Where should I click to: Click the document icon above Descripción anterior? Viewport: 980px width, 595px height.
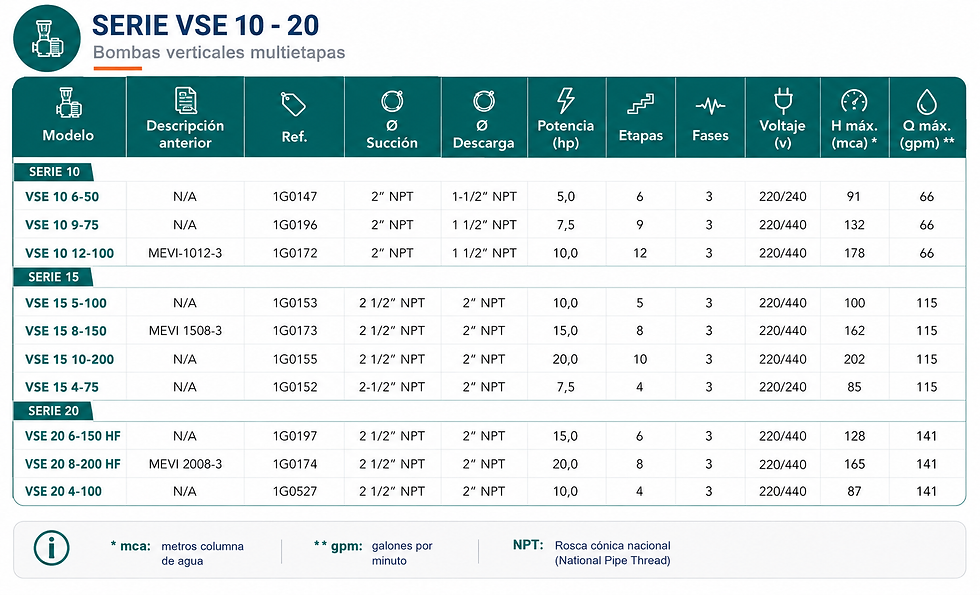(185, 101)
